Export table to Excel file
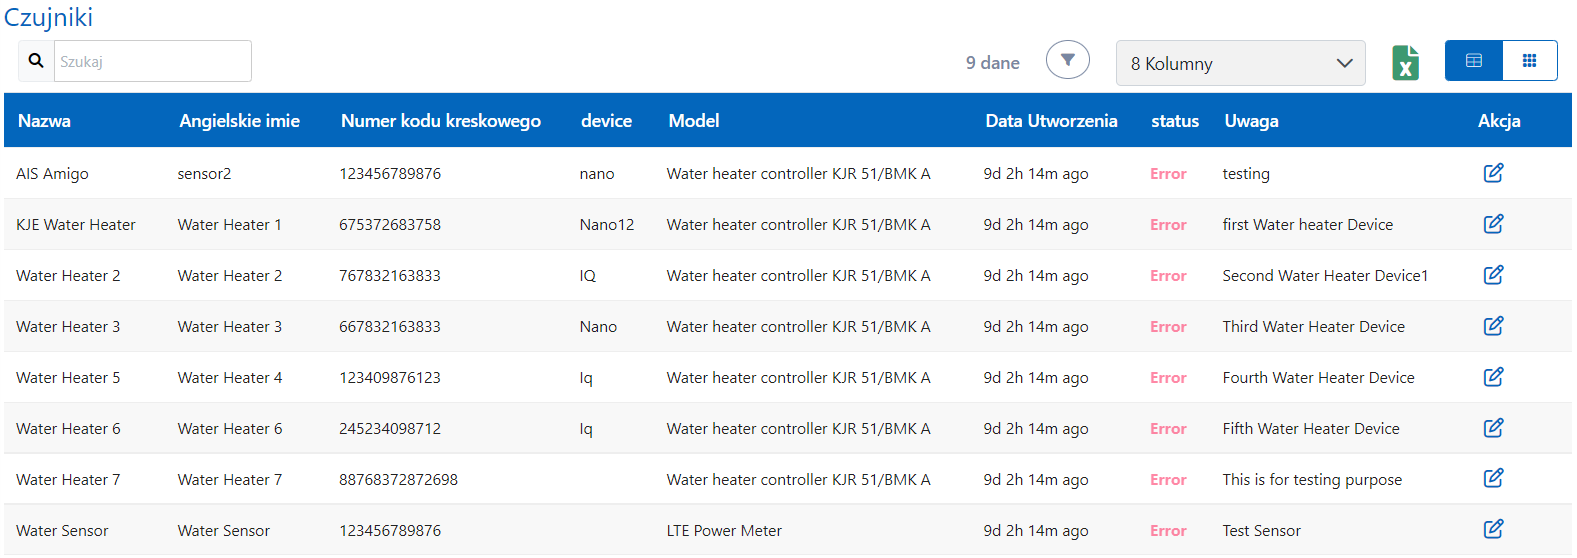Viewport: 1577px width, 558px height. point(1405,63)
